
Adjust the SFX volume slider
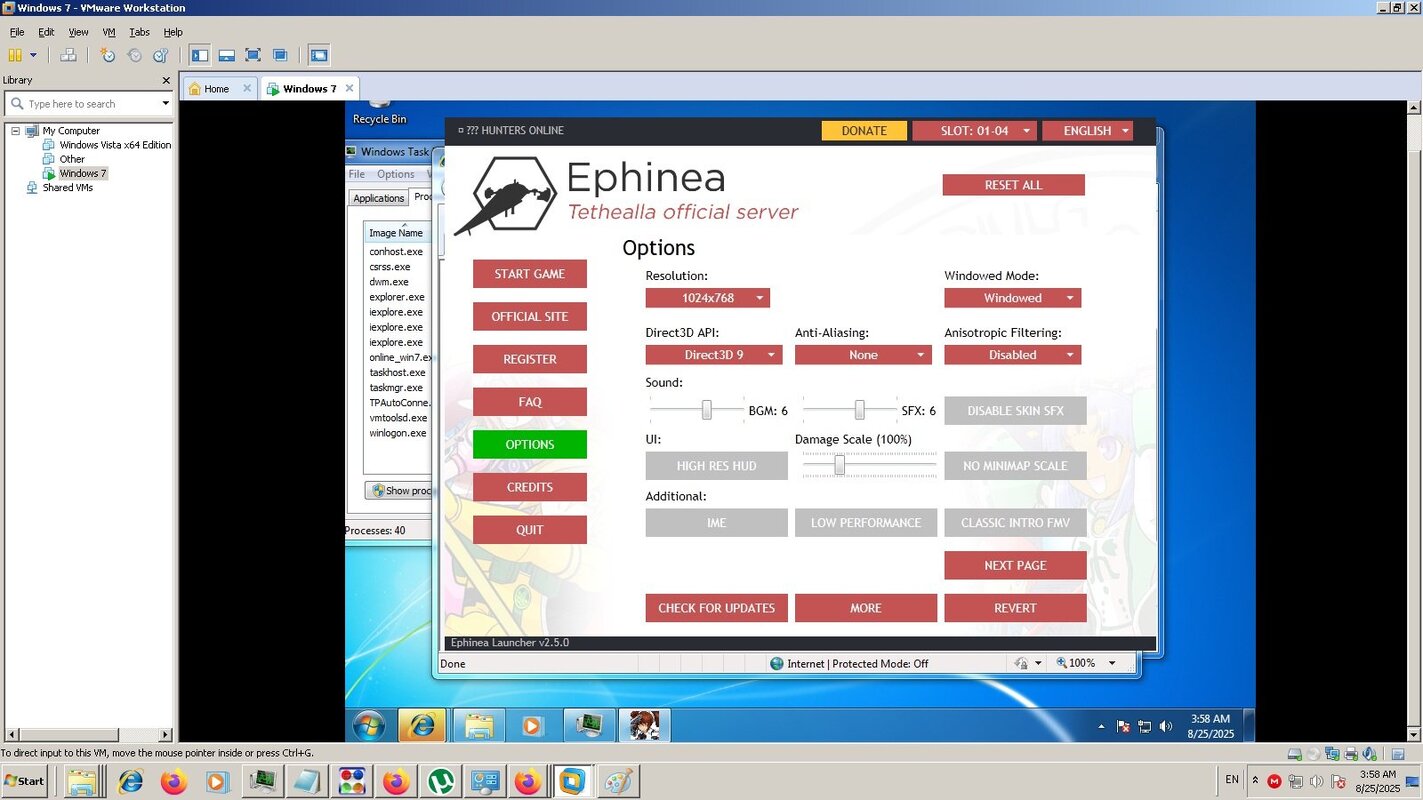point(859,410)
